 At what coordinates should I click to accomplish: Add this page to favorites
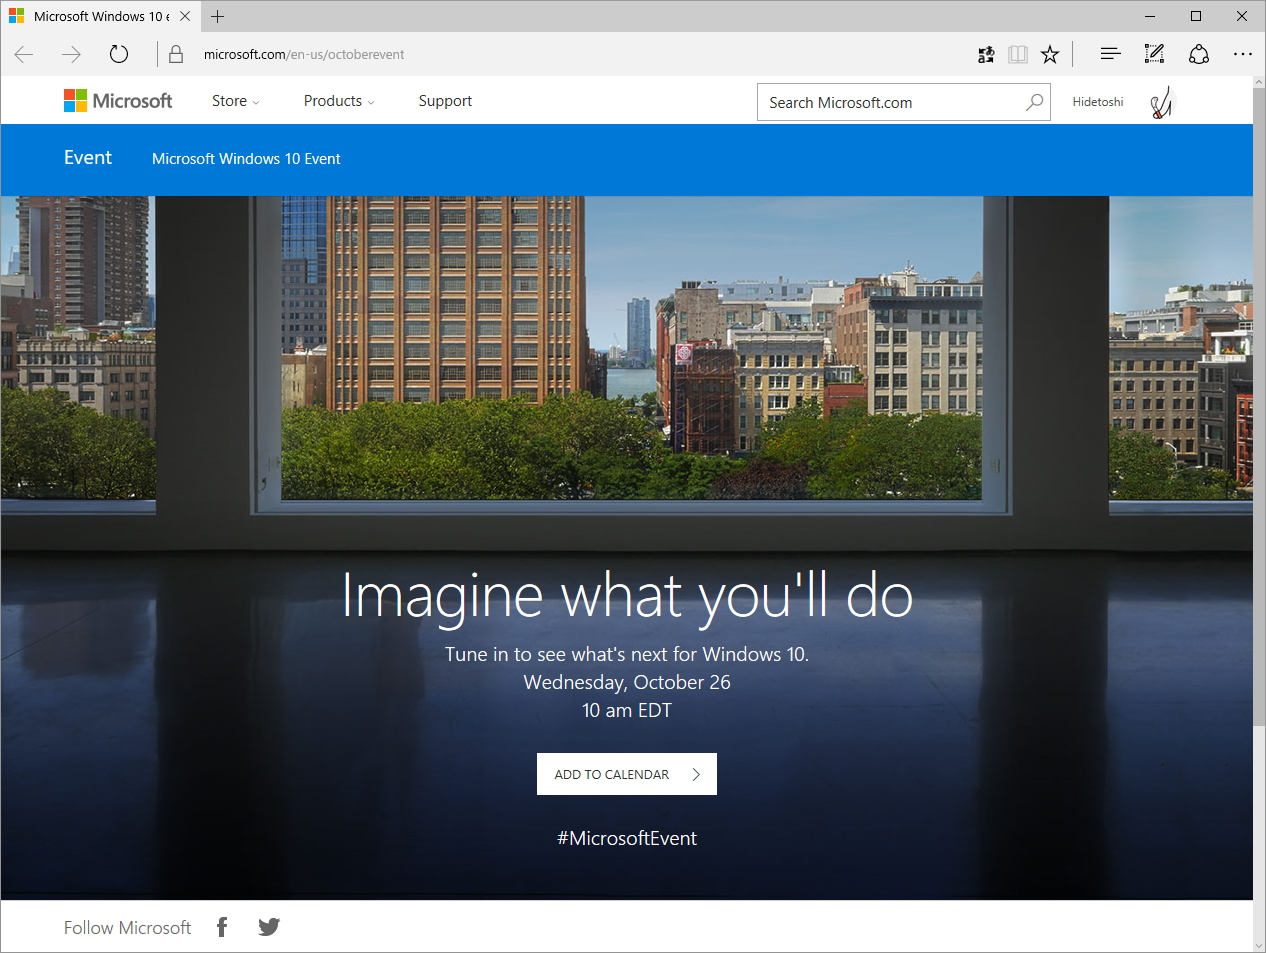click(1050, 54)
